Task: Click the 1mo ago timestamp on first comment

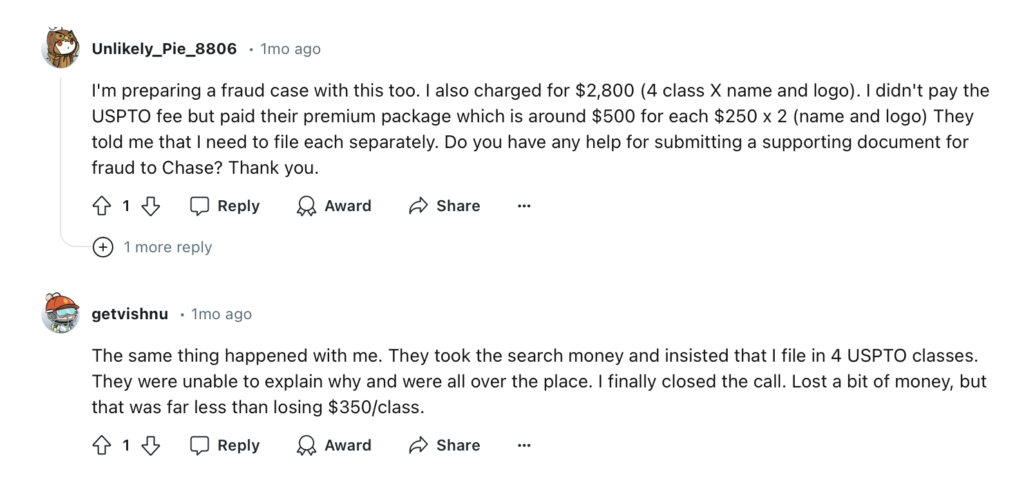Action: 291,48
